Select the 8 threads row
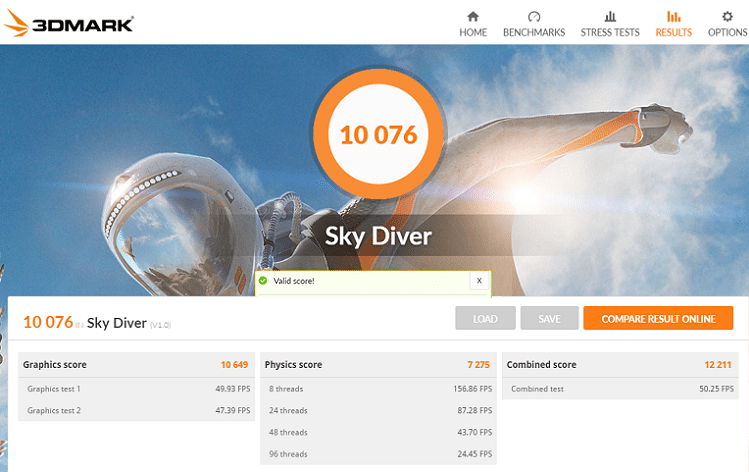Image resolution: width=749 pixels, height=472 pixels. click(x=378, y=389)
